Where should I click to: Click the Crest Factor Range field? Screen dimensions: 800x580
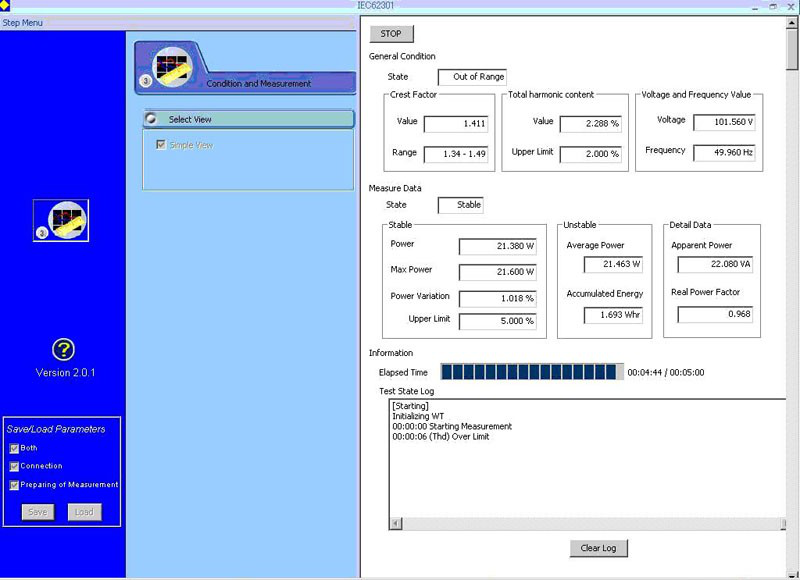pyautogui.click(x=456, y=154)
